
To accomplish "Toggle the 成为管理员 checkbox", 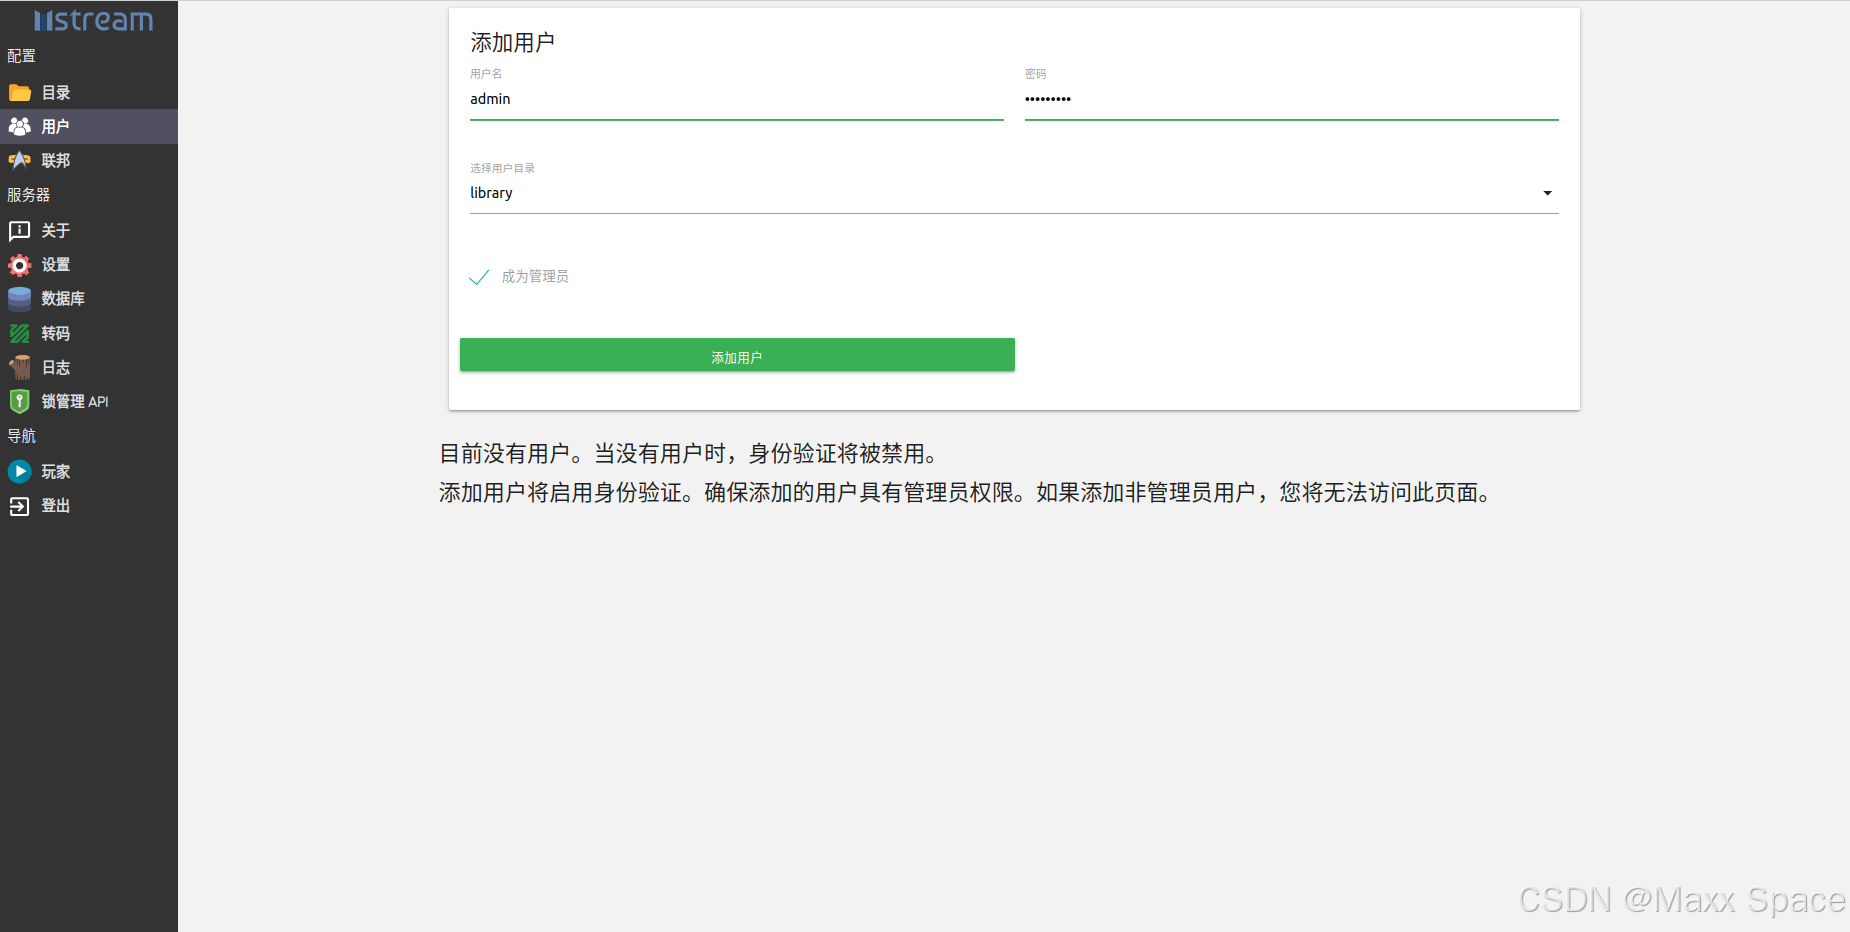I will (x=479, y=277).
